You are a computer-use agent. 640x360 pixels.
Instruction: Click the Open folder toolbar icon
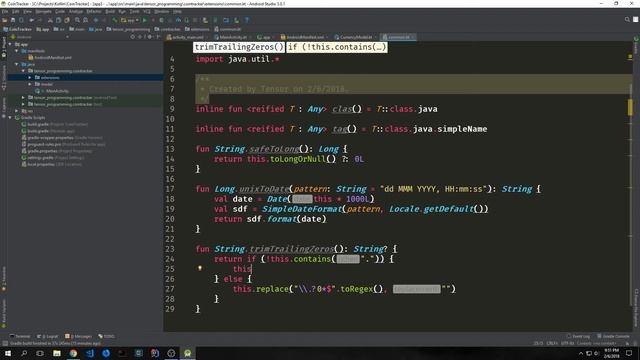click(x=5, y=20)
